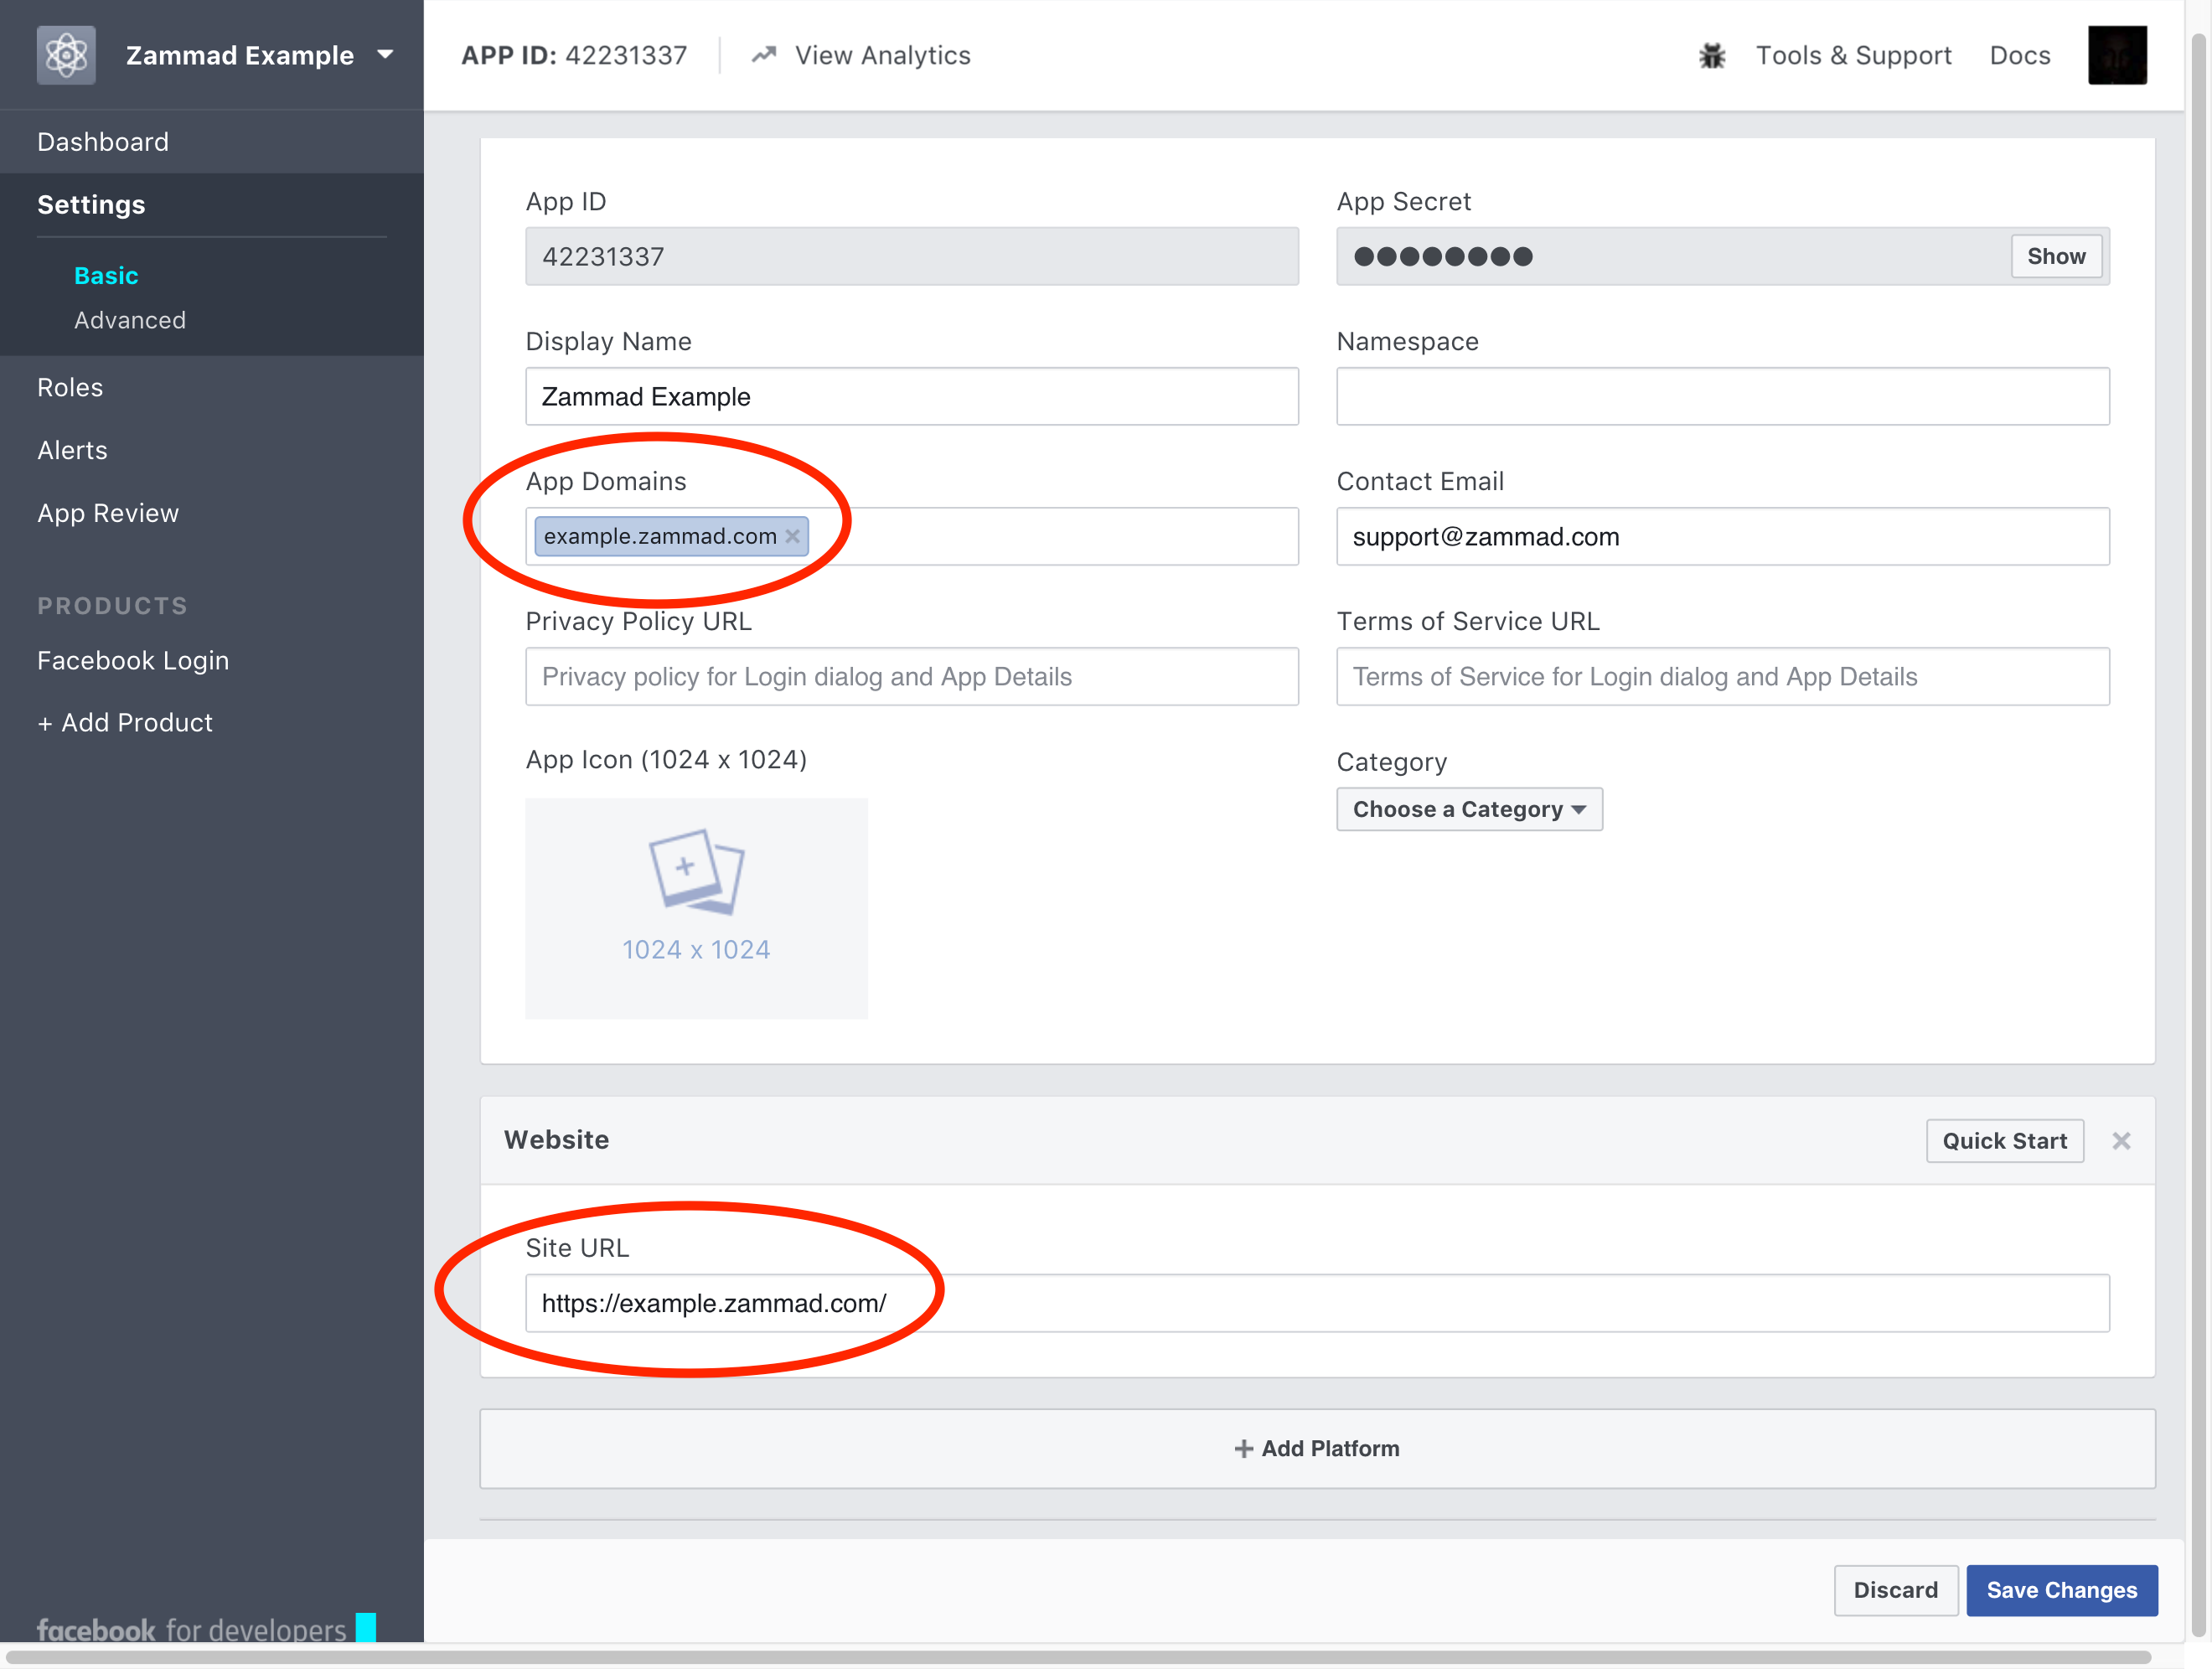
Task: Remove example.zammad.com domain tag
Action: (793, 537)
